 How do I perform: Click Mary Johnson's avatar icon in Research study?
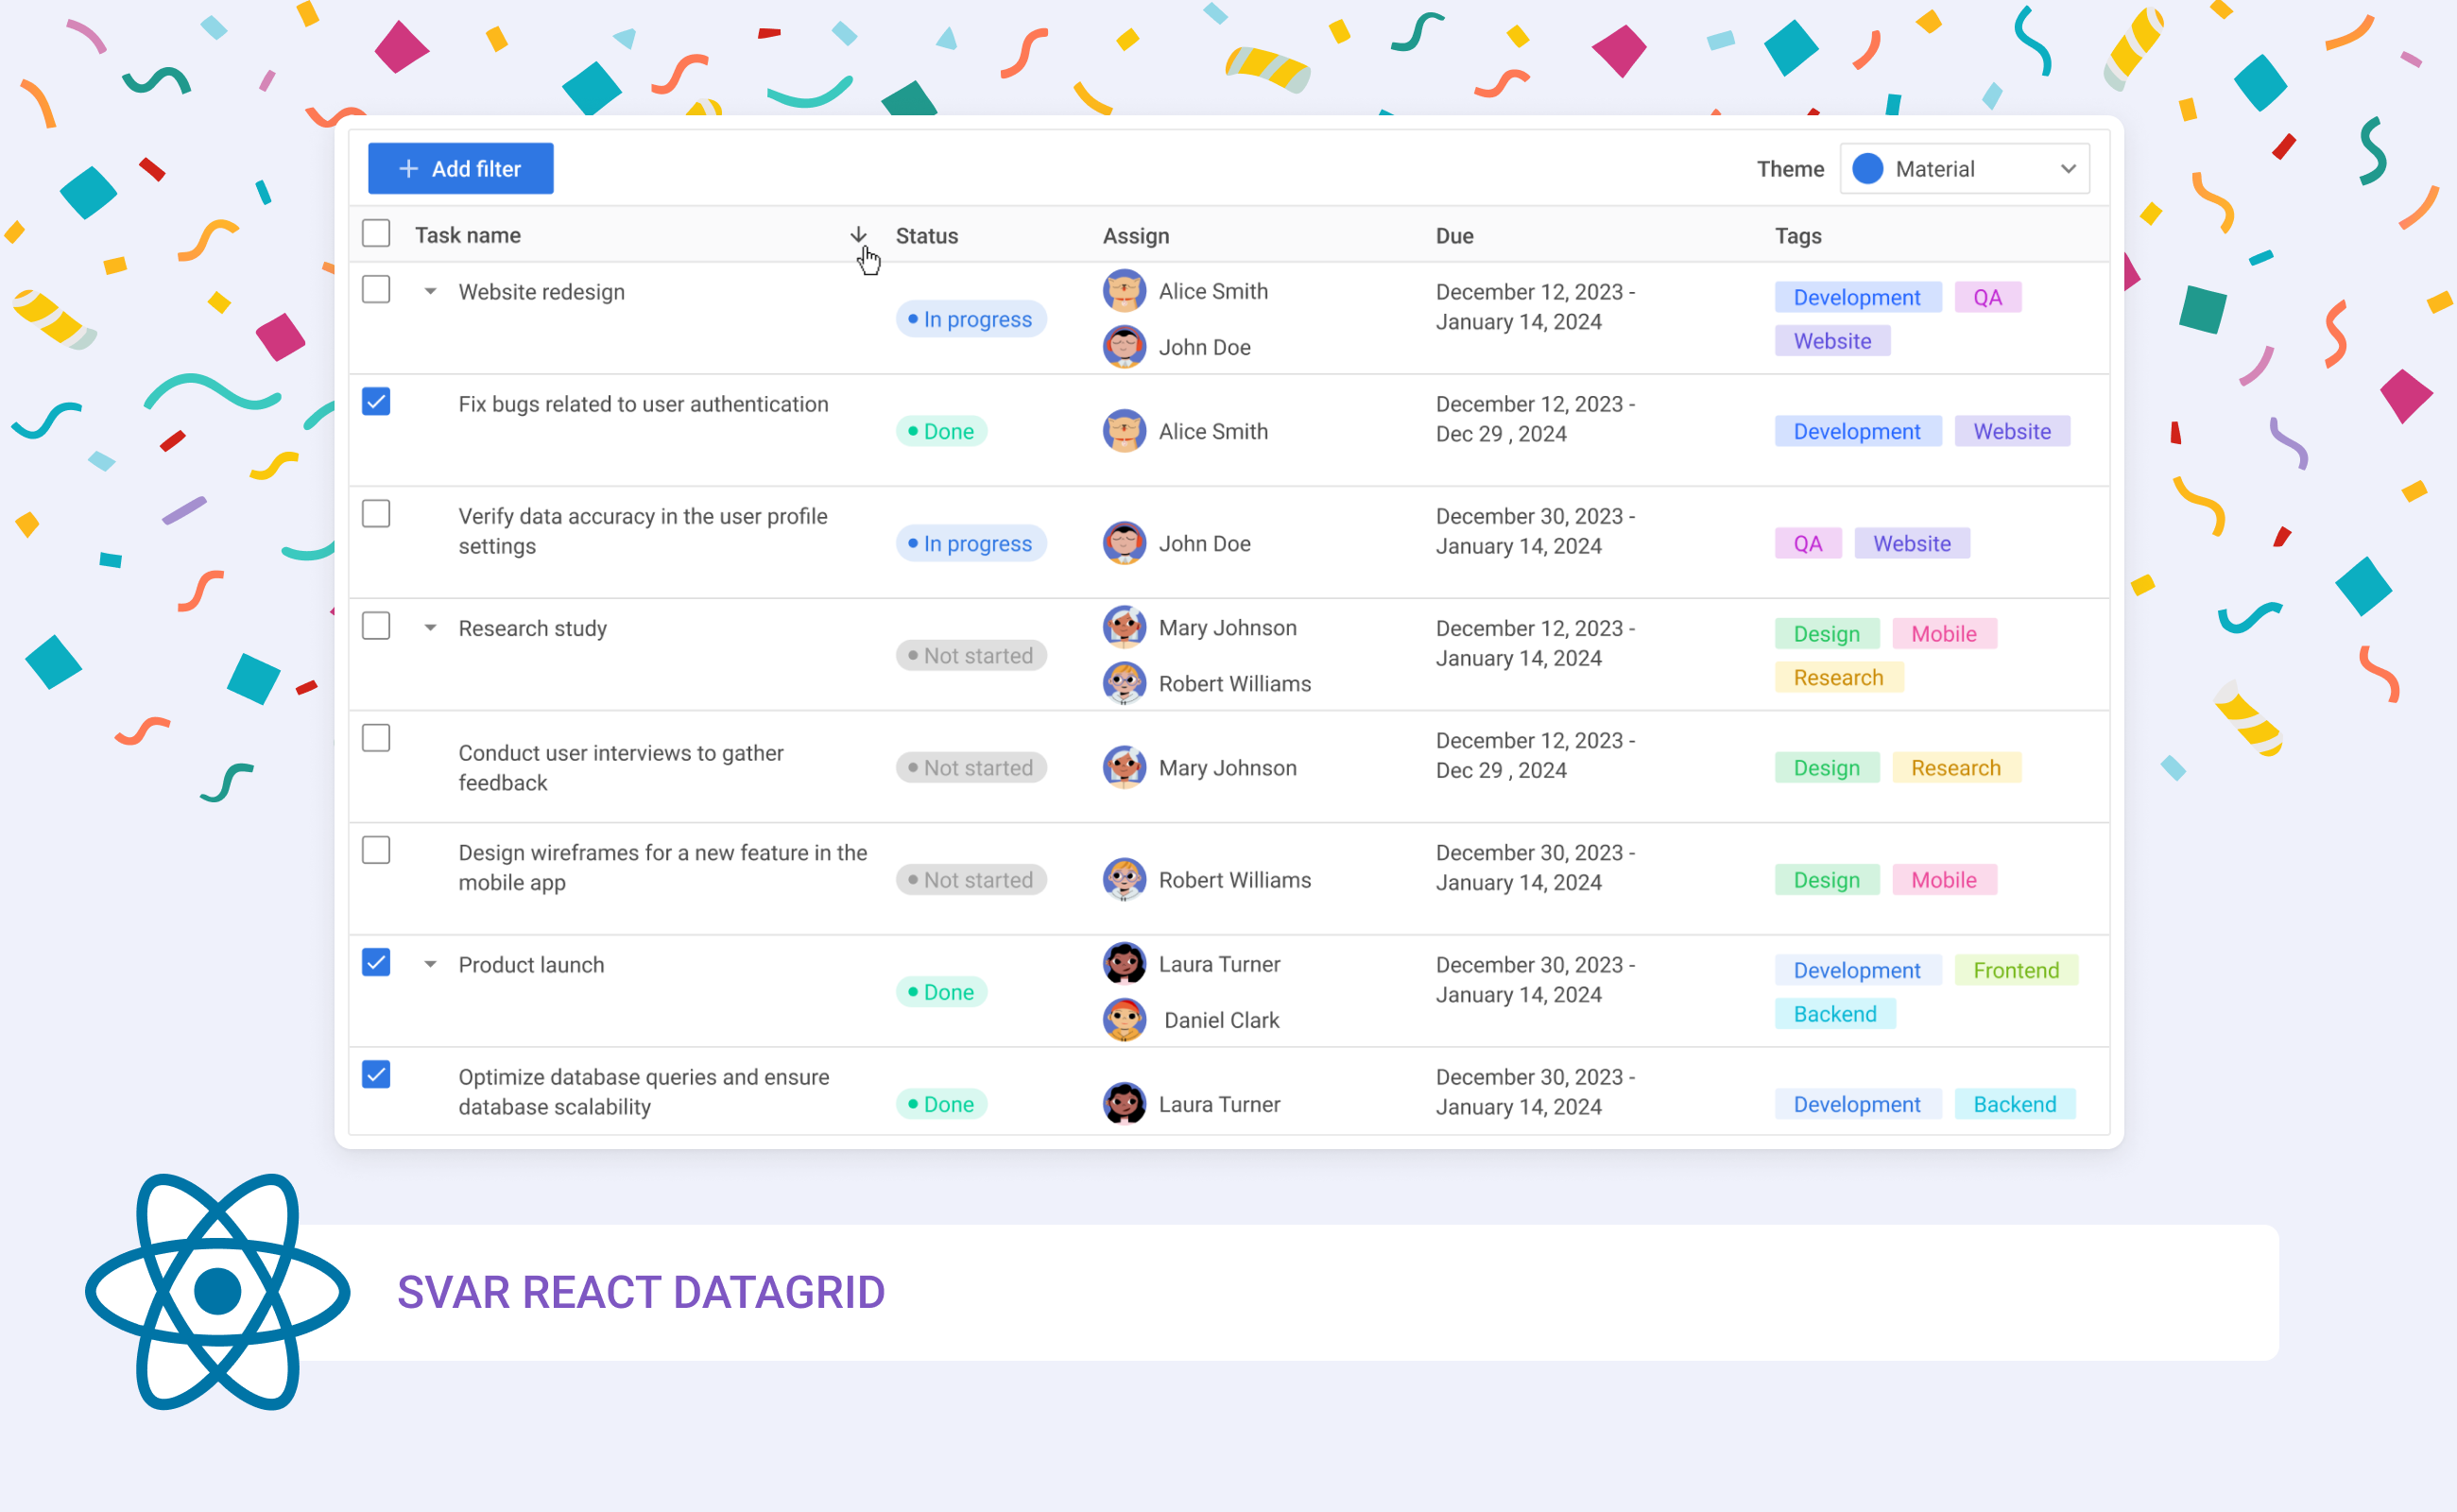[1124, 627]
